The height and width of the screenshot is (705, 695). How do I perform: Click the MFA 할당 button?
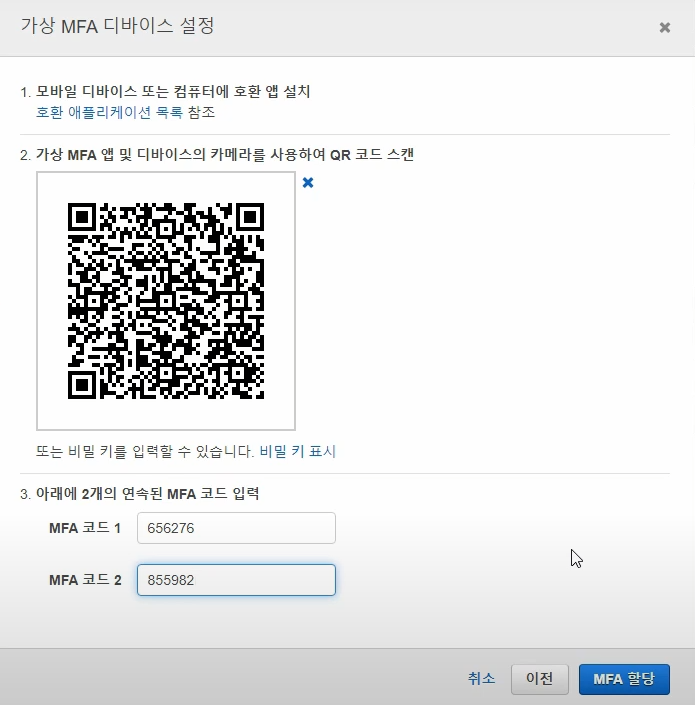624,679
